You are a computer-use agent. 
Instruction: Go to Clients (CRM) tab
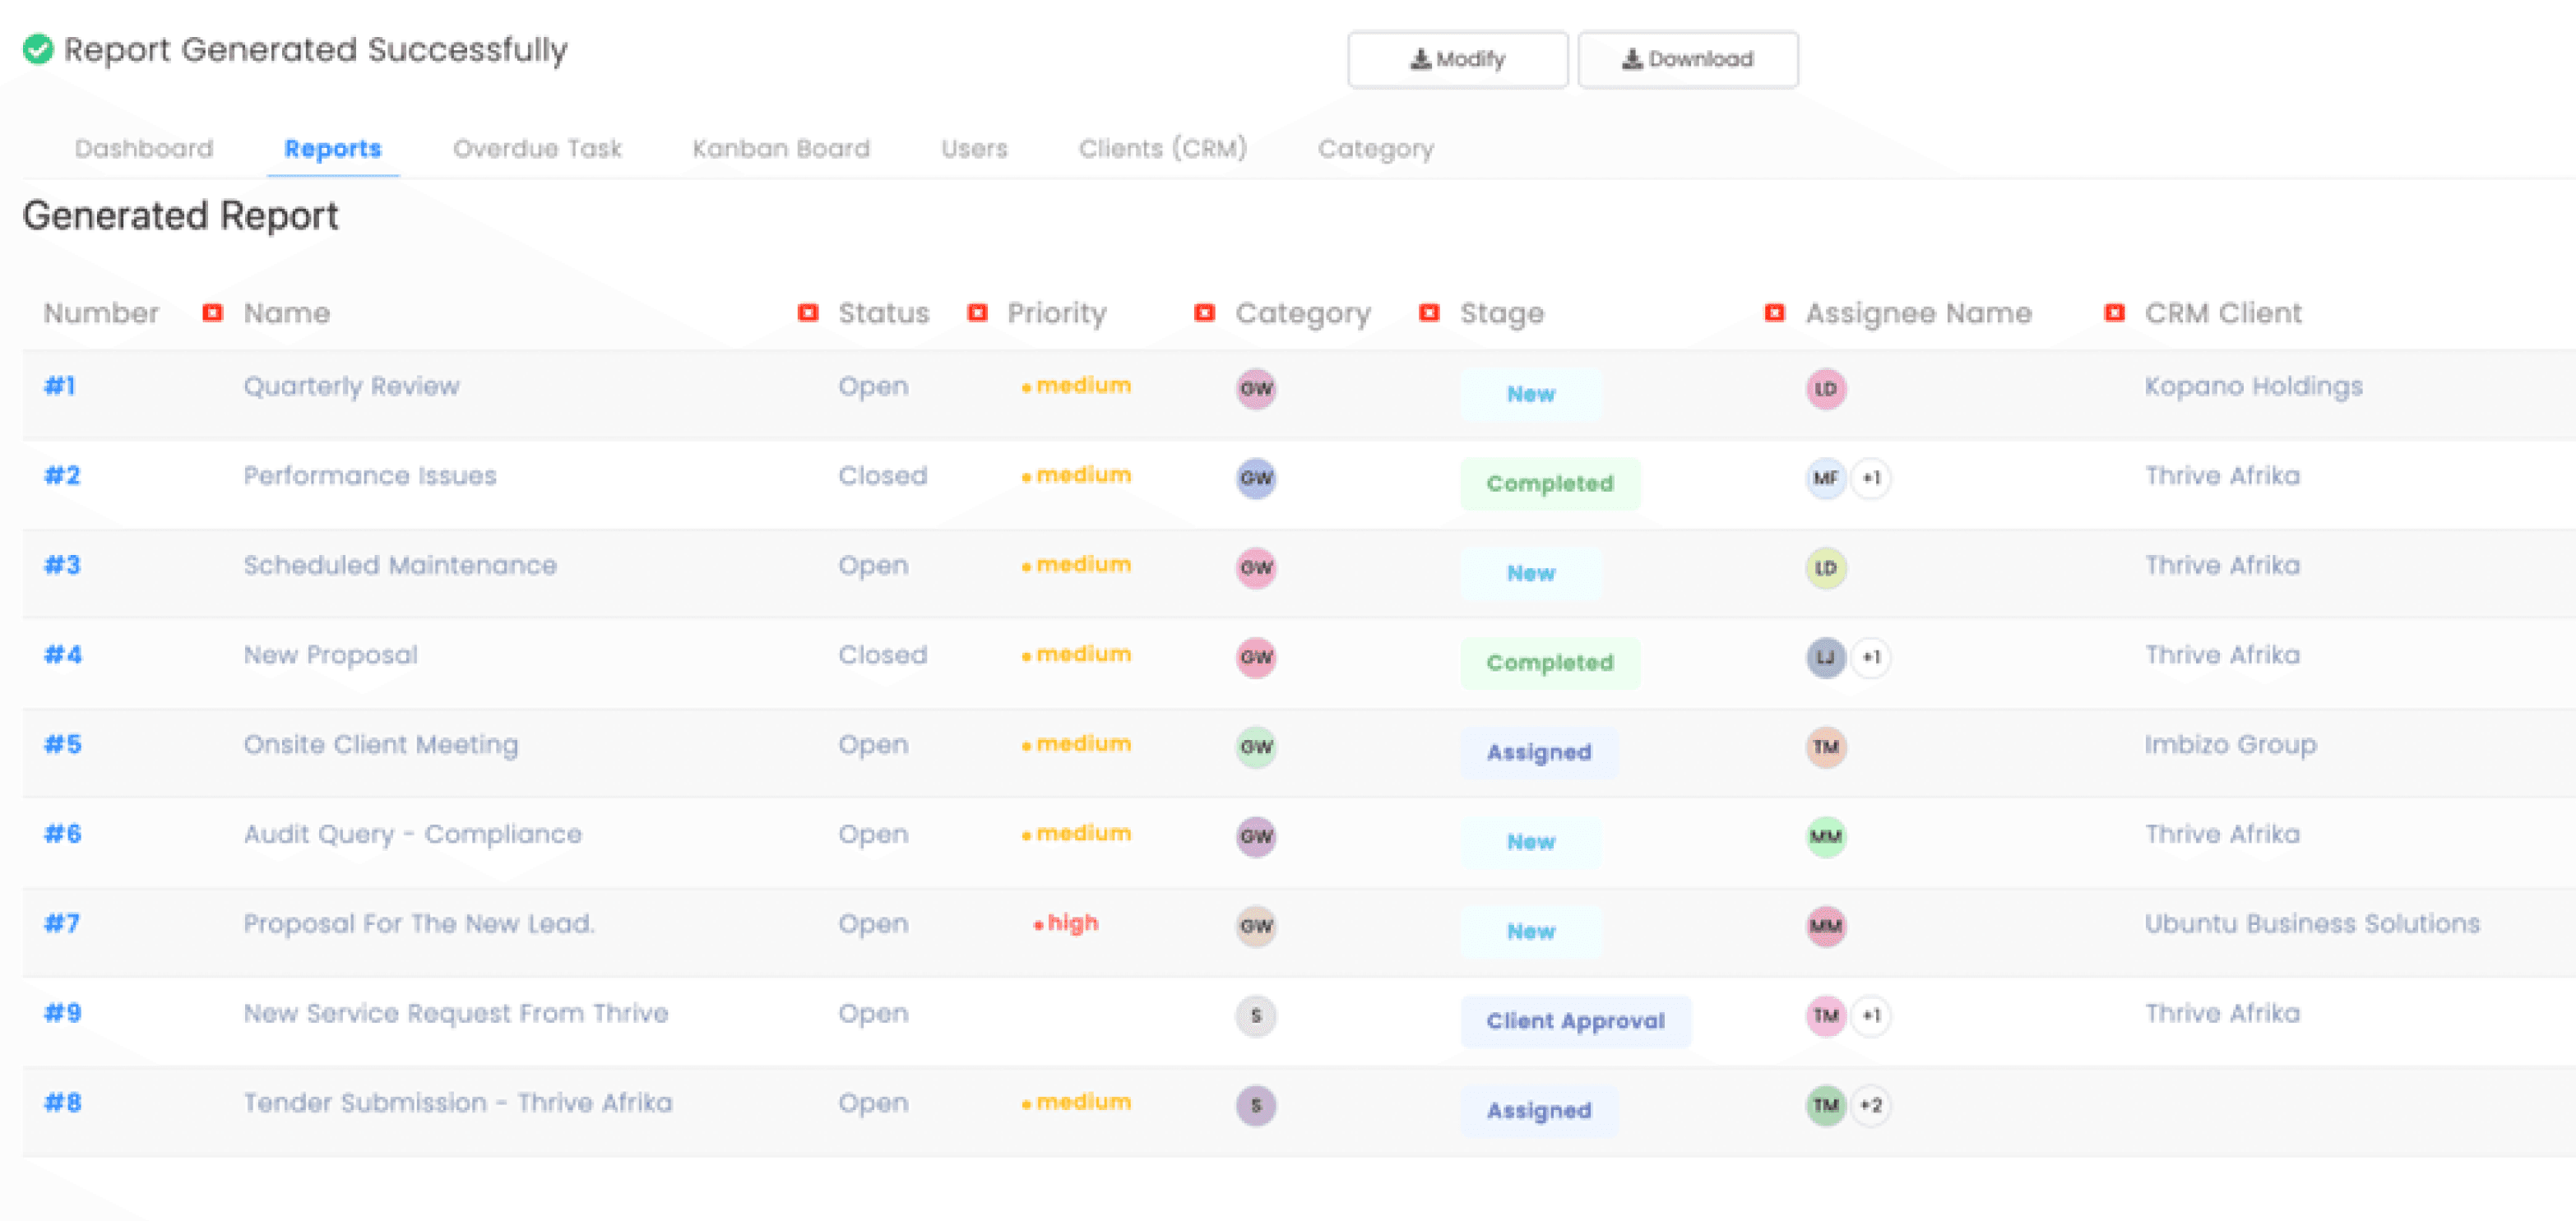coord(1162,149)
